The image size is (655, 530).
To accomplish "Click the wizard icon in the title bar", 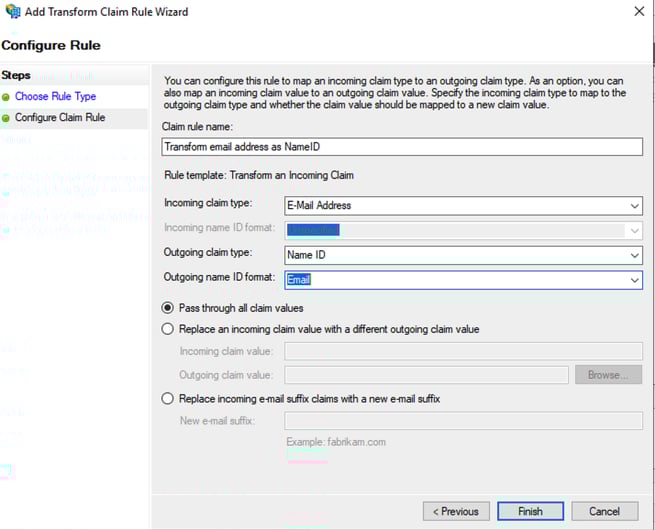I will (x=13, y=12).
